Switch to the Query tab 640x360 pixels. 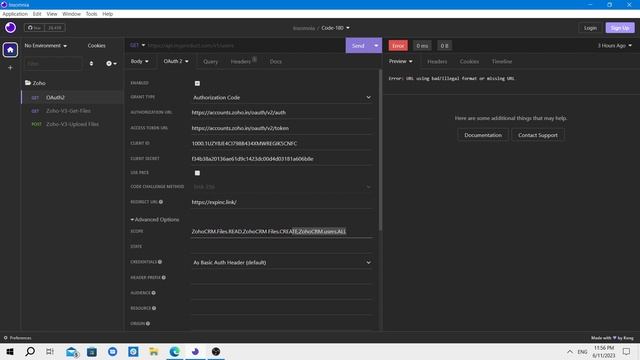click(211, 62)
